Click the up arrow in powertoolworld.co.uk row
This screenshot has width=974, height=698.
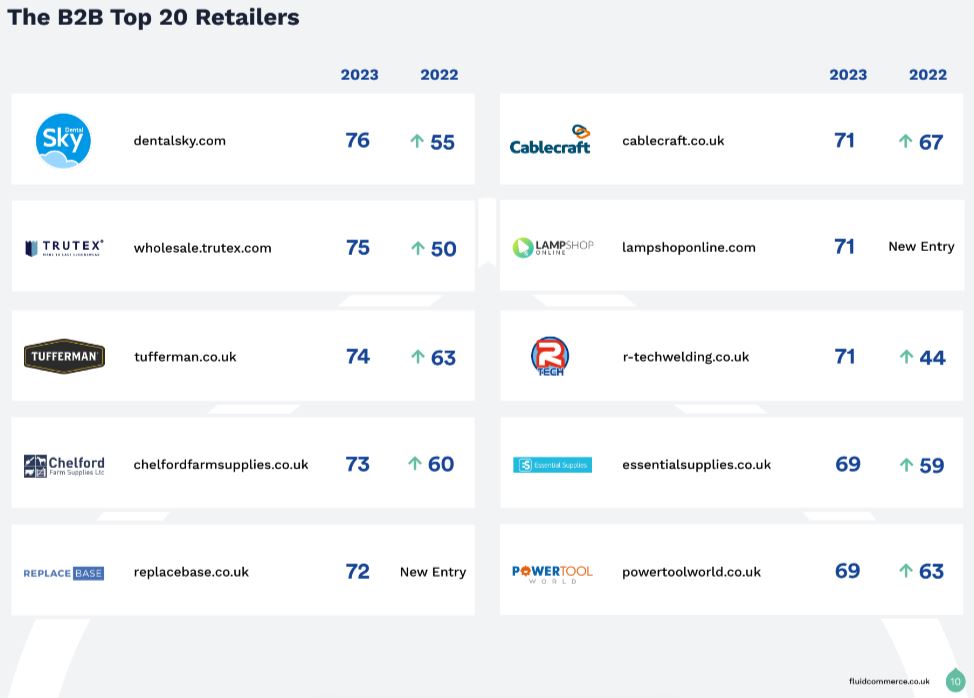point(906,571)
